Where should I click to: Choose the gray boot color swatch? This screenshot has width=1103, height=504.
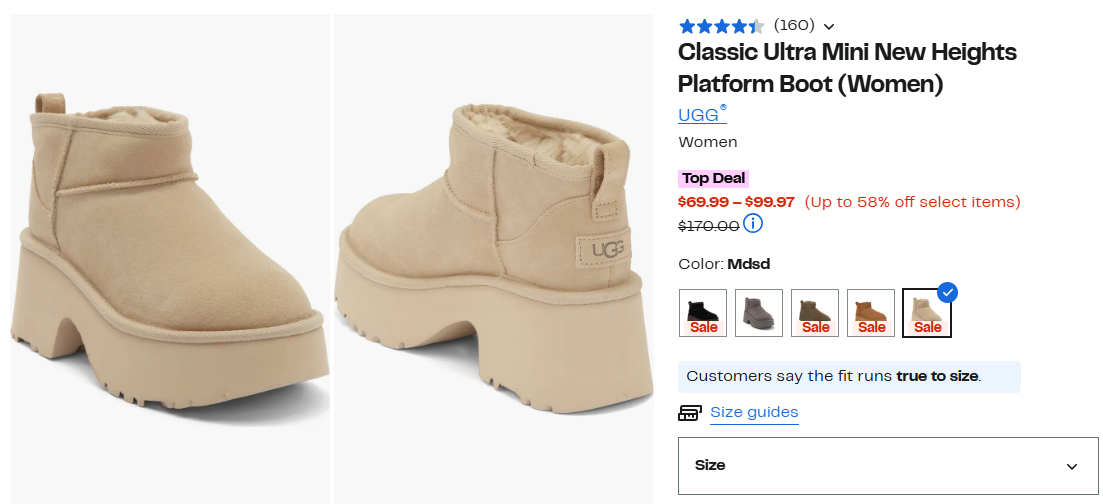pyautogui.click(x=759, y=313)
